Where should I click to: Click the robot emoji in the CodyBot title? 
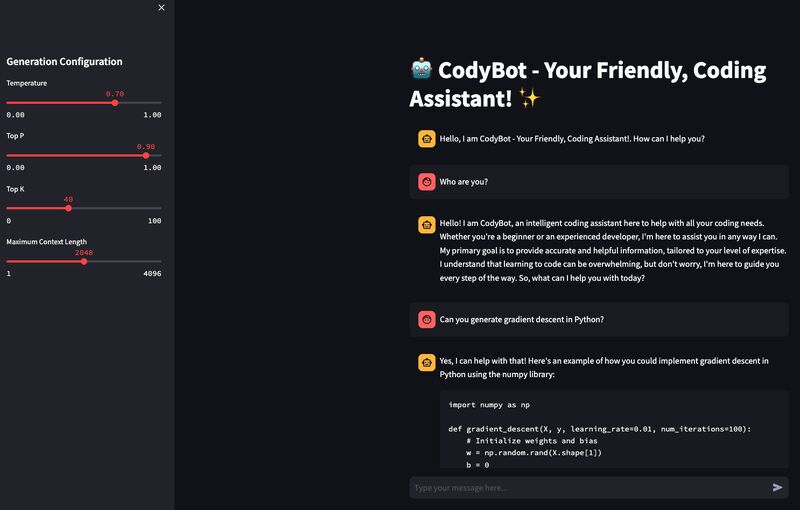coord(421,69)
